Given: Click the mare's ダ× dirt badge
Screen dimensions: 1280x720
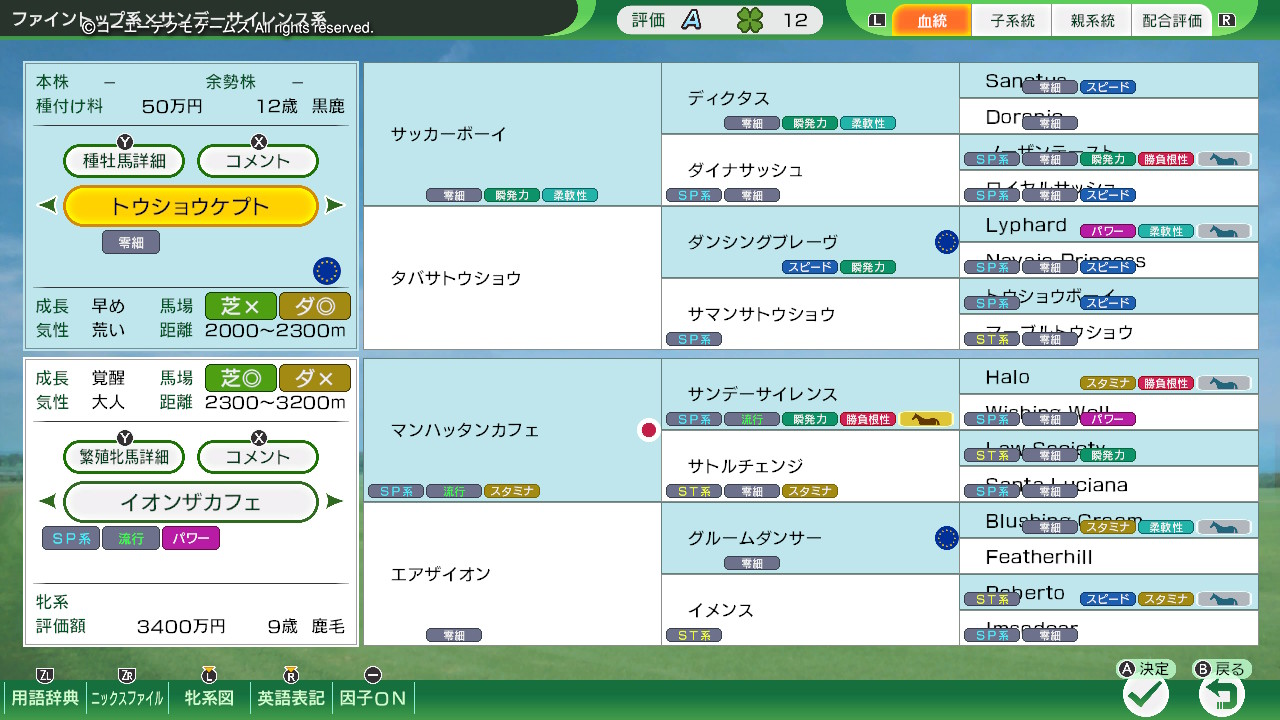Looking at the screenshot, I should pos(315,378).
